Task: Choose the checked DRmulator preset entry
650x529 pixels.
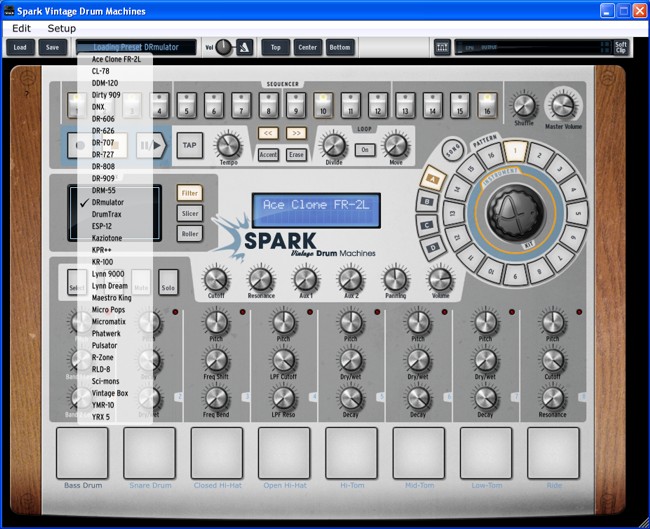Action: pyautogui.click(x=116, y=202)
